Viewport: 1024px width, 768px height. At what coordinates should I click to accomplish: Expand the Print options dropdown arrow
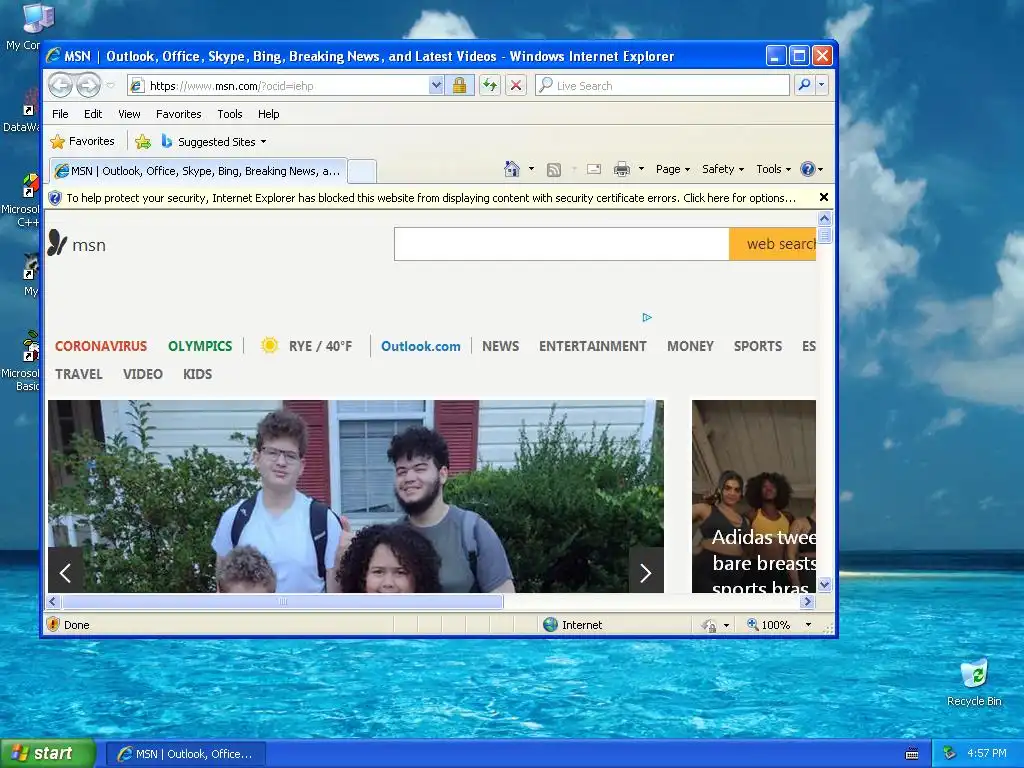coord(641,169)
